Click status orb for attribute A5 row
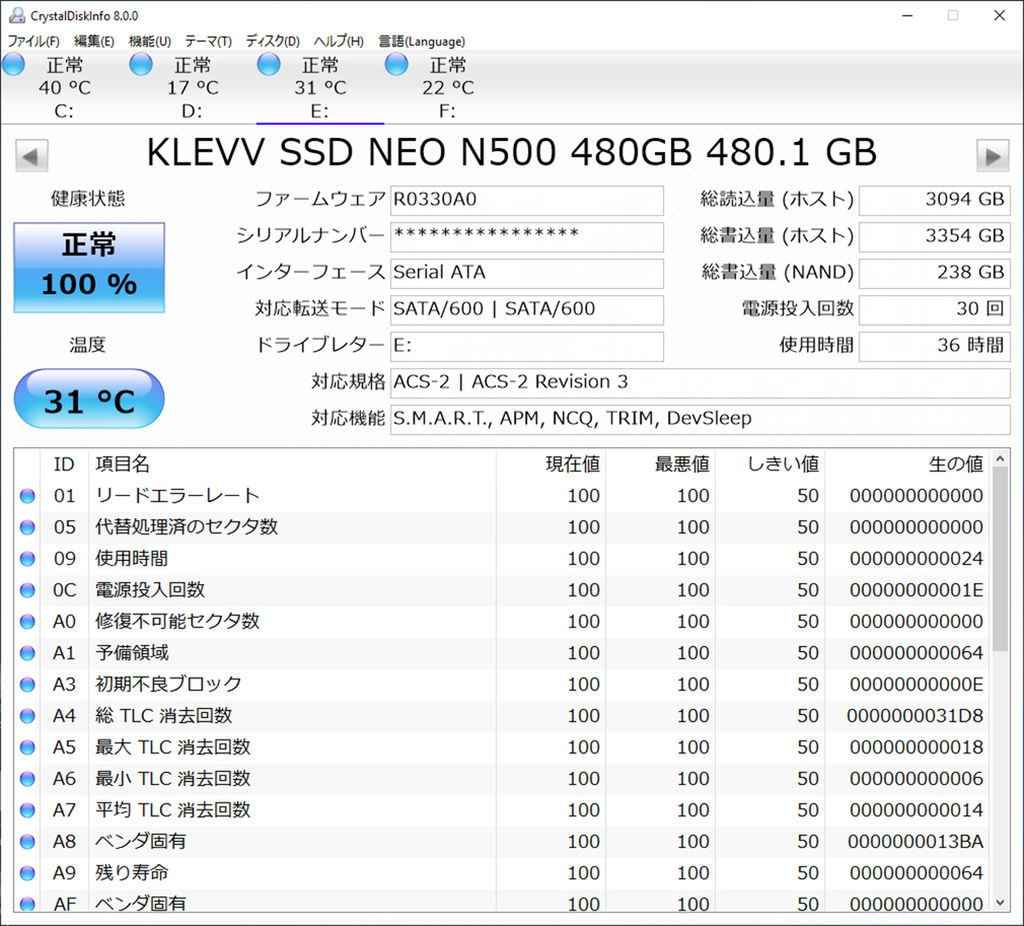Viewport: 1024px width, 926px height. click(x=27, y=747)
